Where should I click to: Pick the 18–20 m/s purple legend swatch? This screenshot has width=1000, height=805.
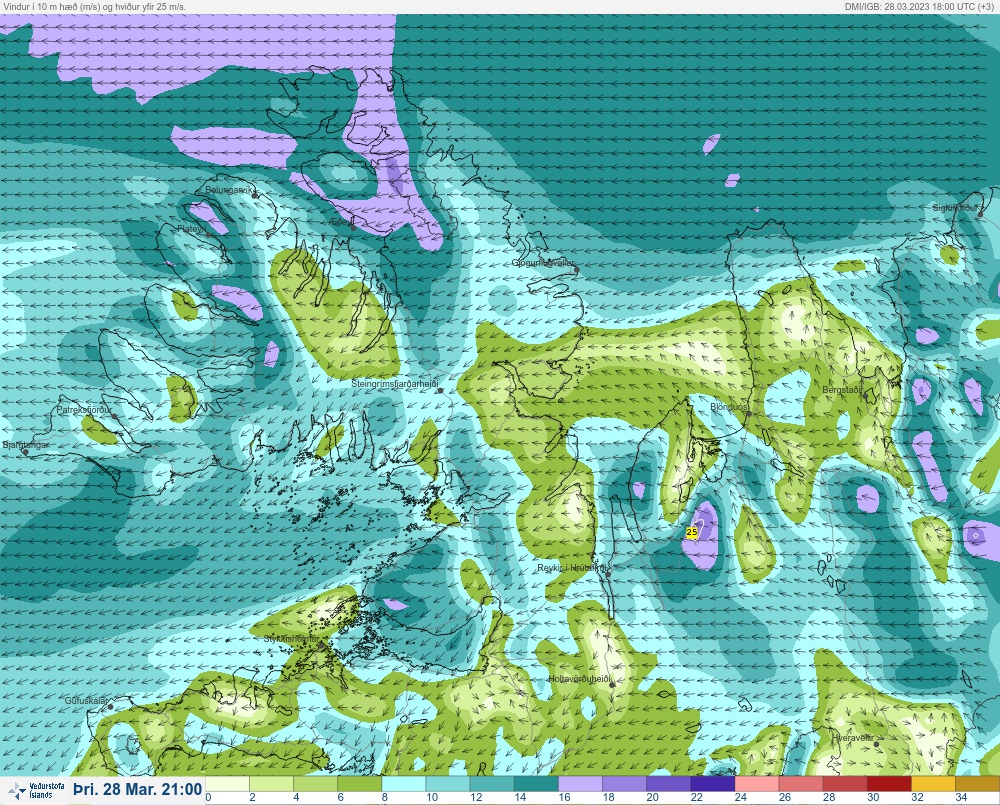click(624, 784)
